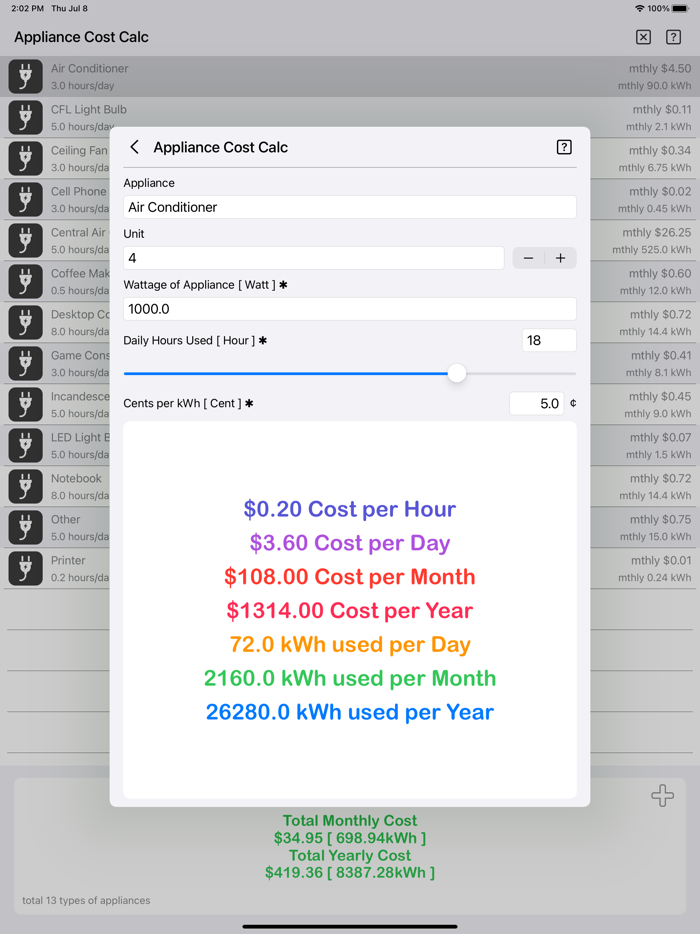Tap the Central Air plug icon

[x=25, y=240]
